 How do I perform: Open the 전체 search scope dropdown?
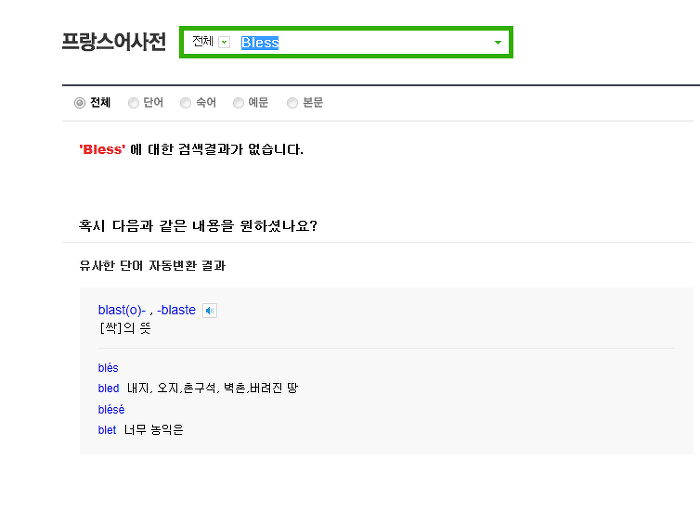pos(224,42)
